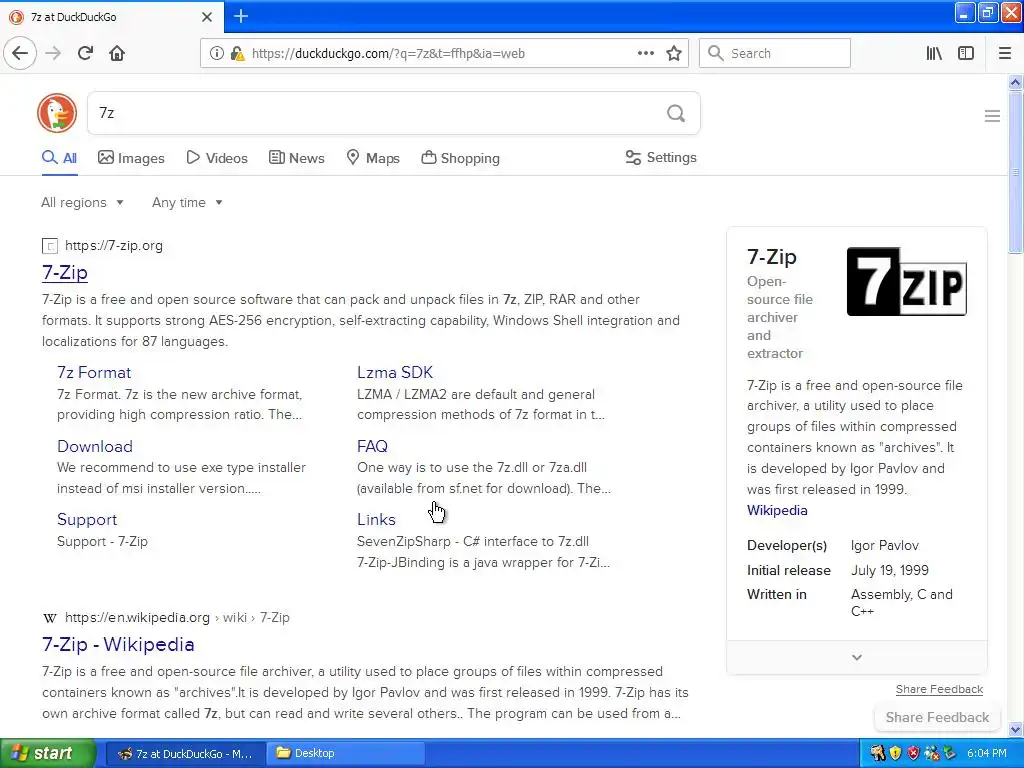Click the page scrollbar up arrow
Viewport: 1024px width, 768px height.
point(1015,82)
